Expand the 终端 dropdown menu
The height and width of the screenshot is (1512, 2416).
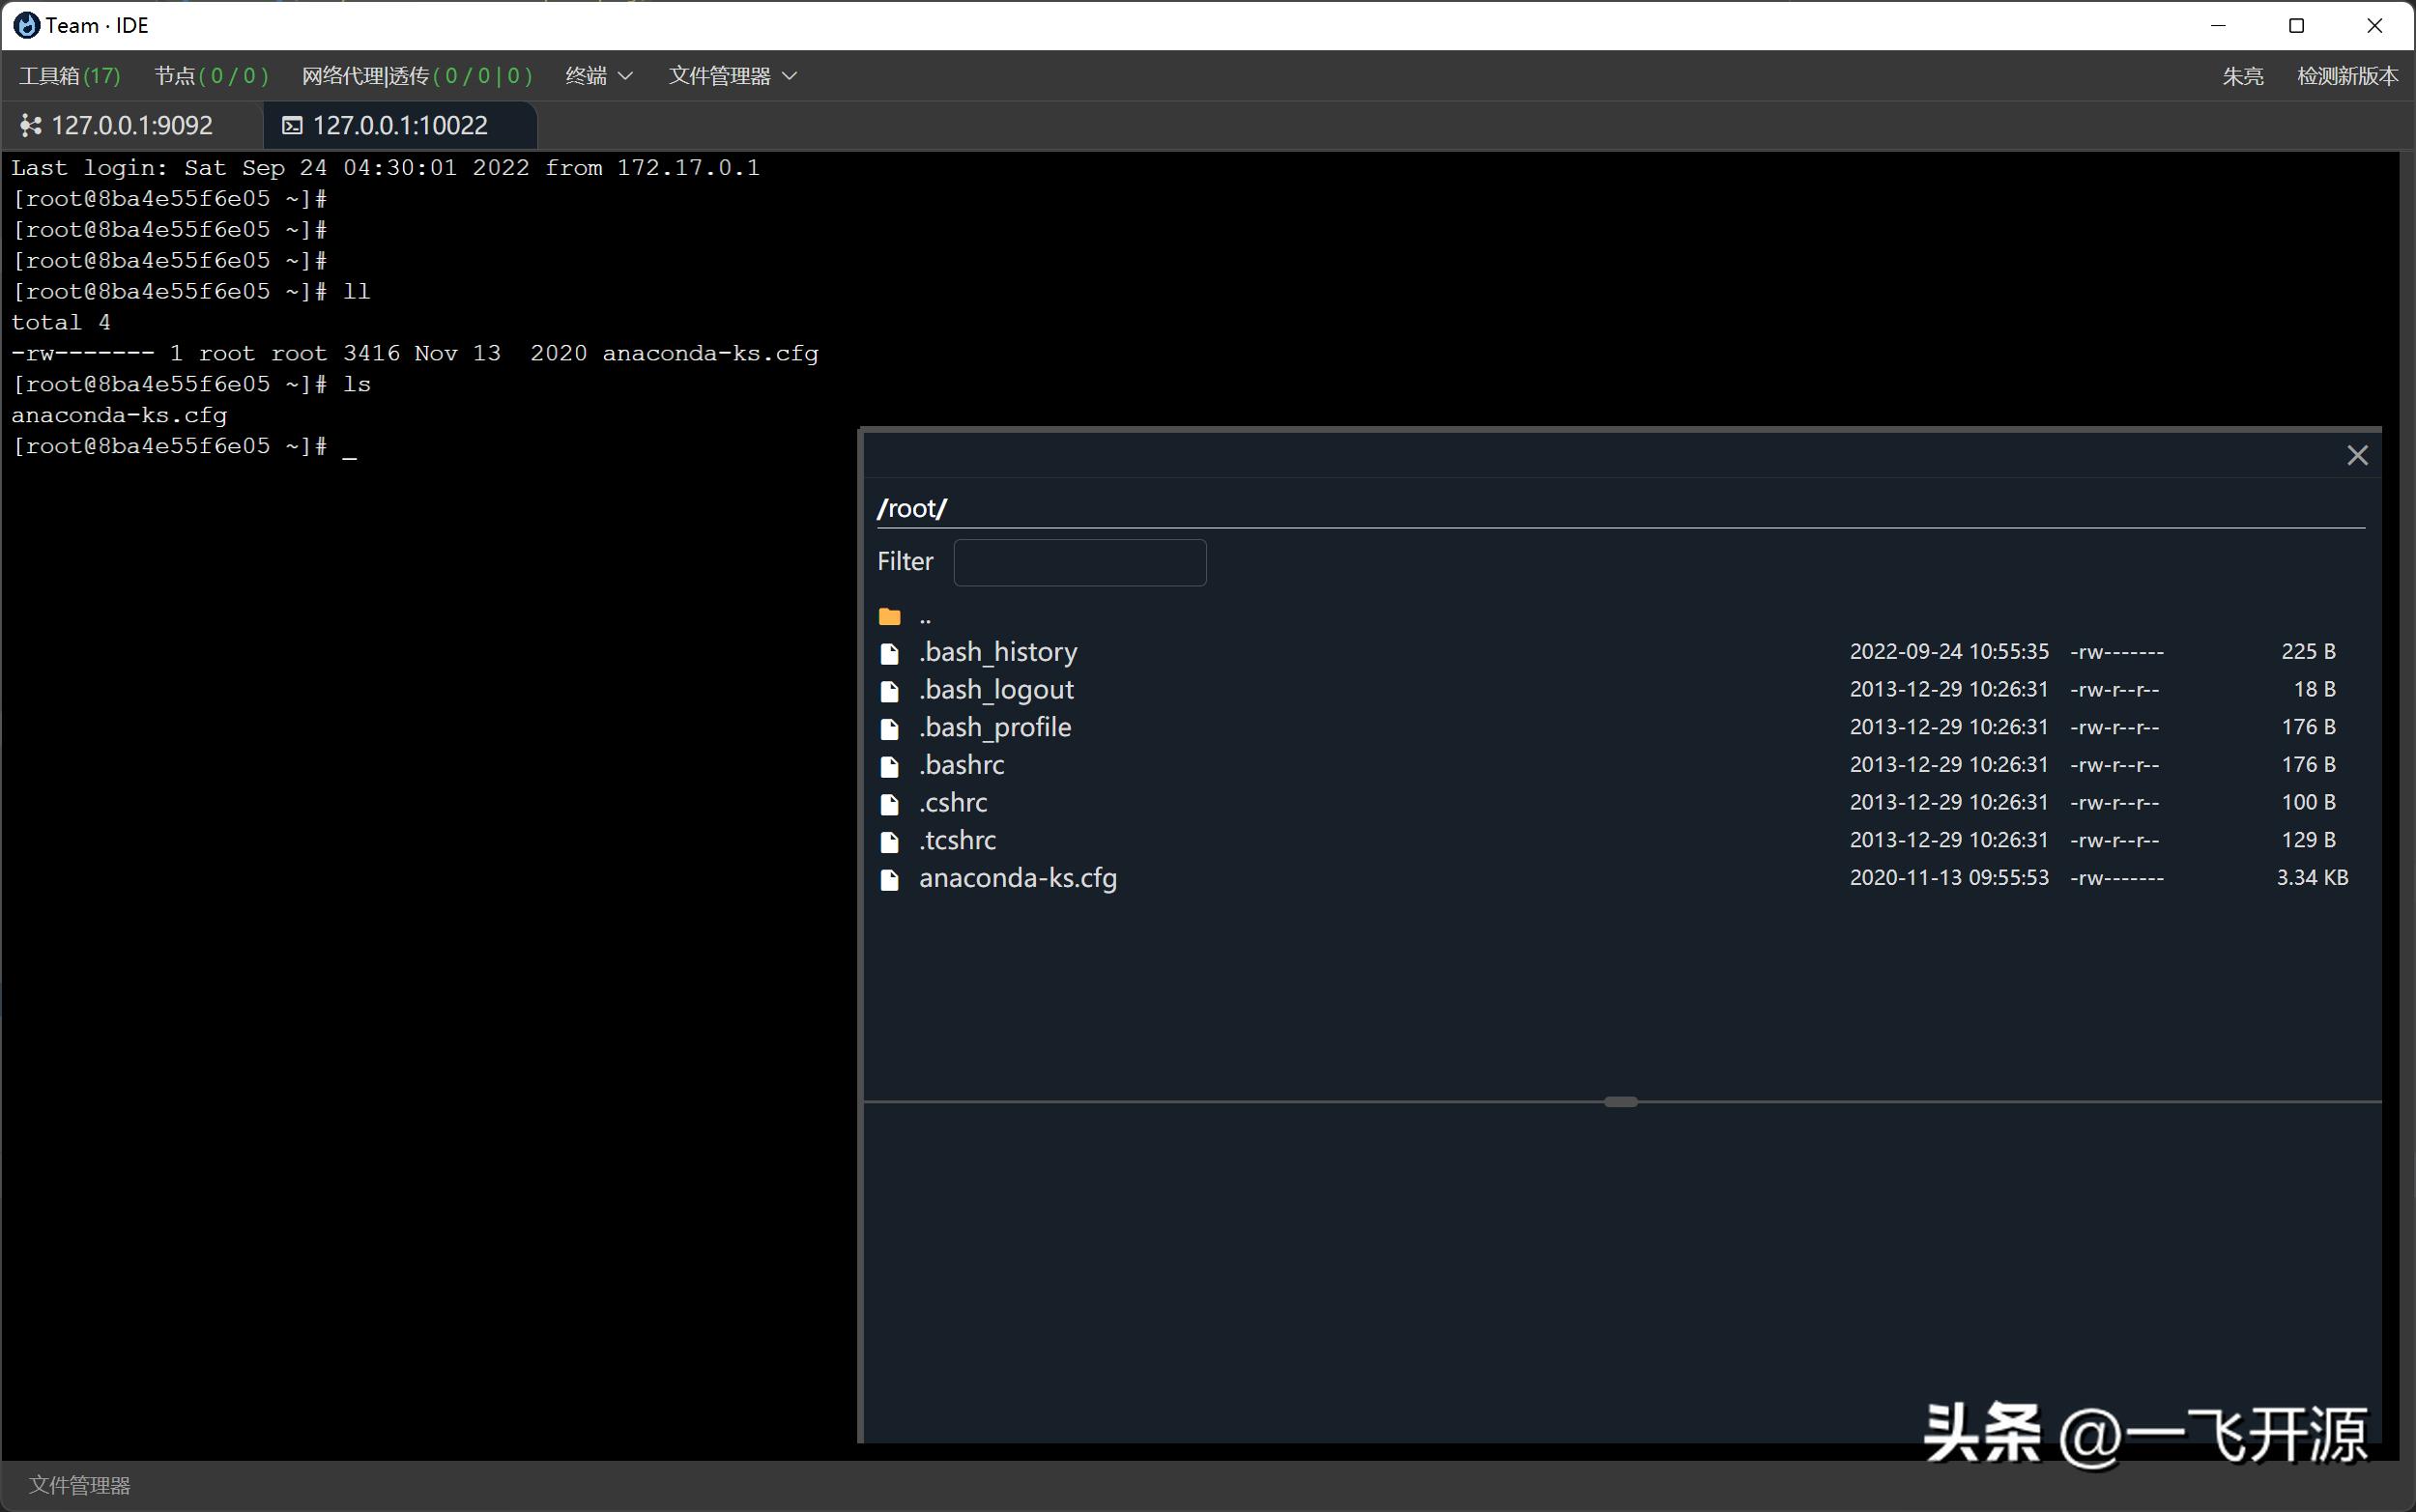click(599, 76)
